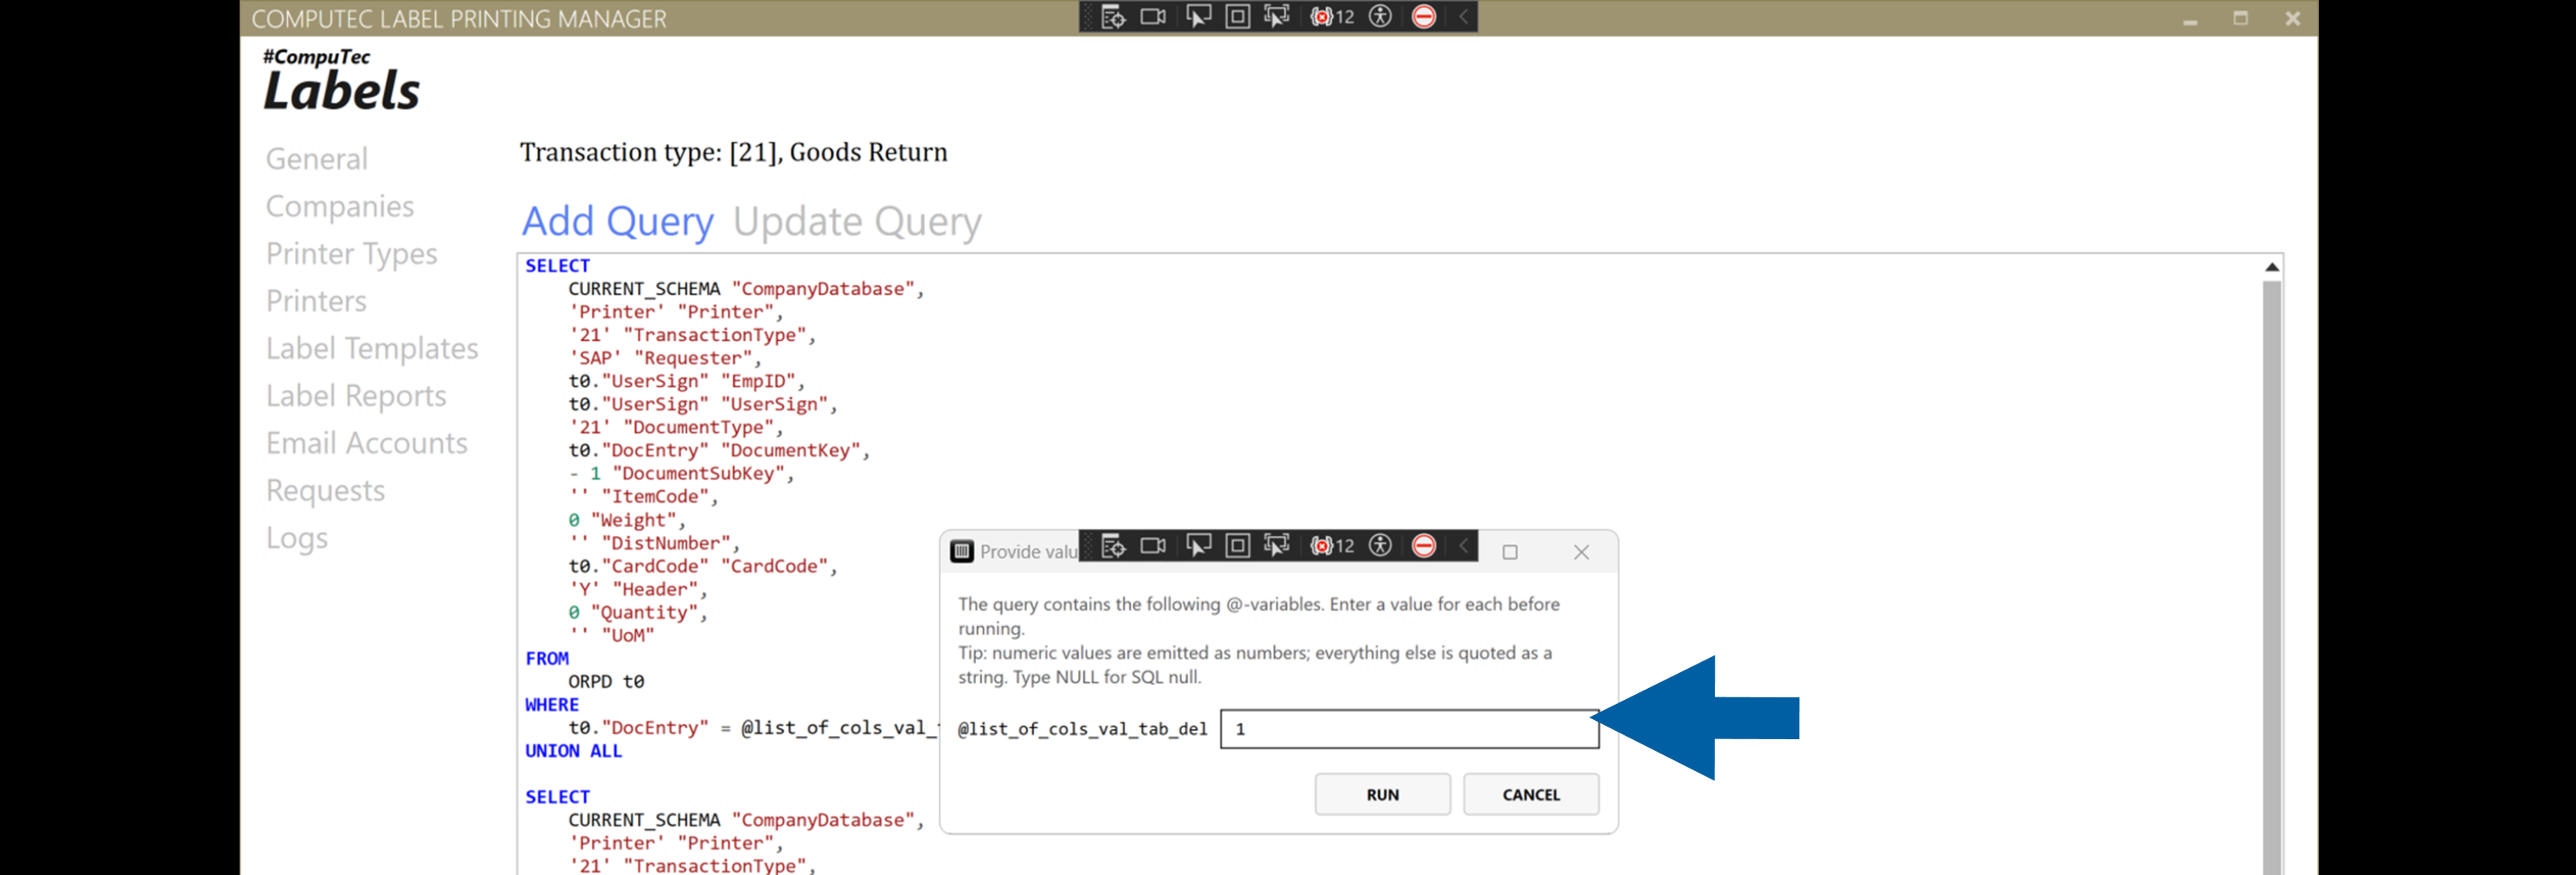Go to Email Accounts section

pos(366,443)
